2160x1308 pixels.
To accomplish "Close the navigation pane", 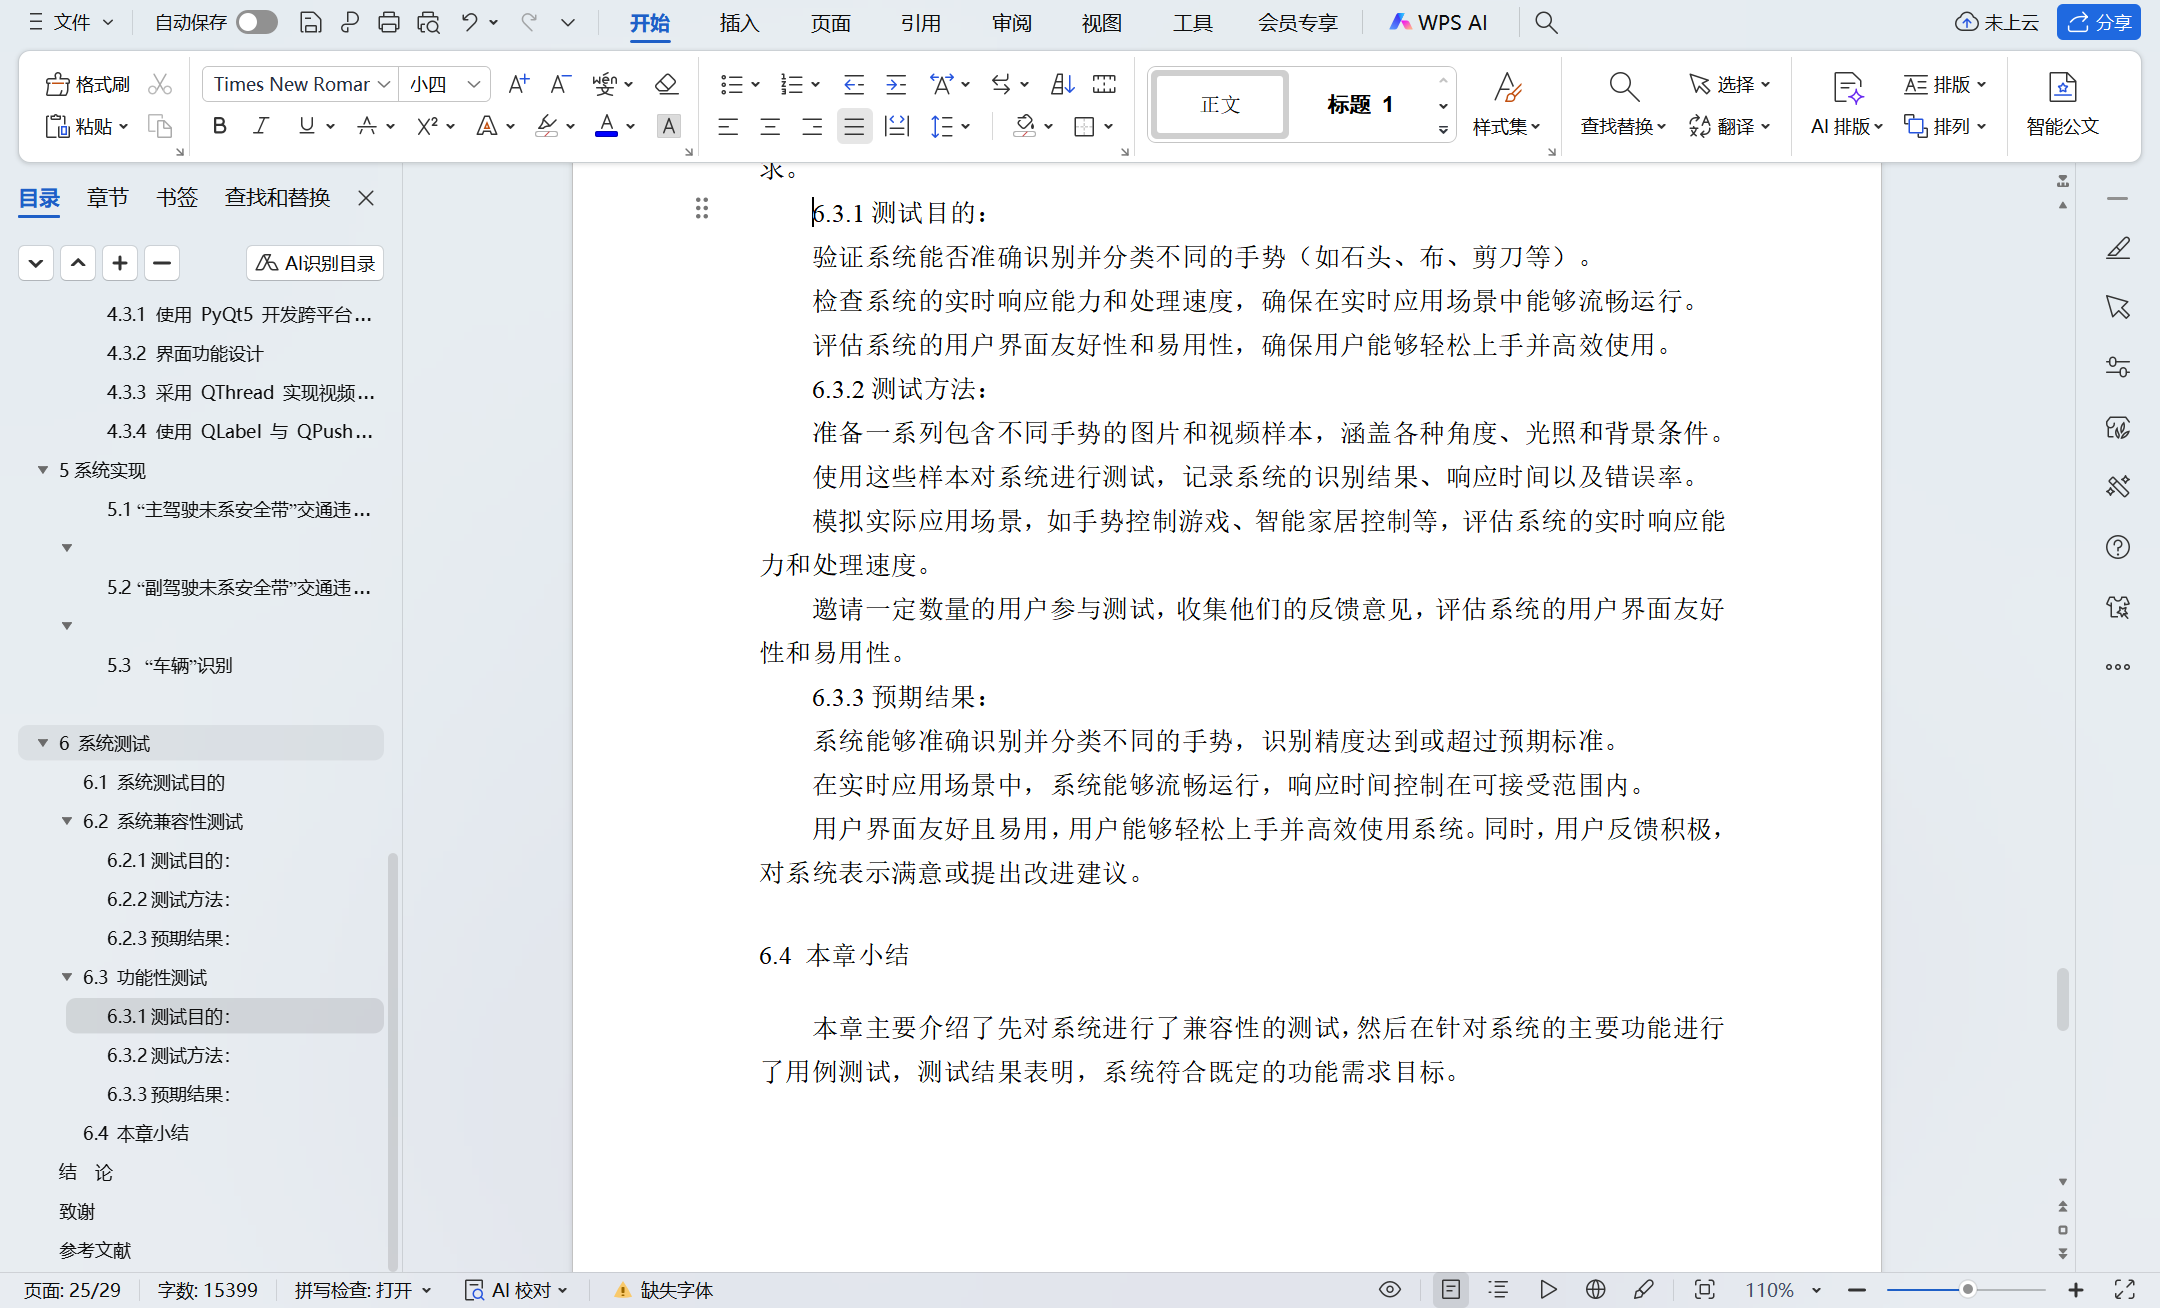I will pos(366,197).
